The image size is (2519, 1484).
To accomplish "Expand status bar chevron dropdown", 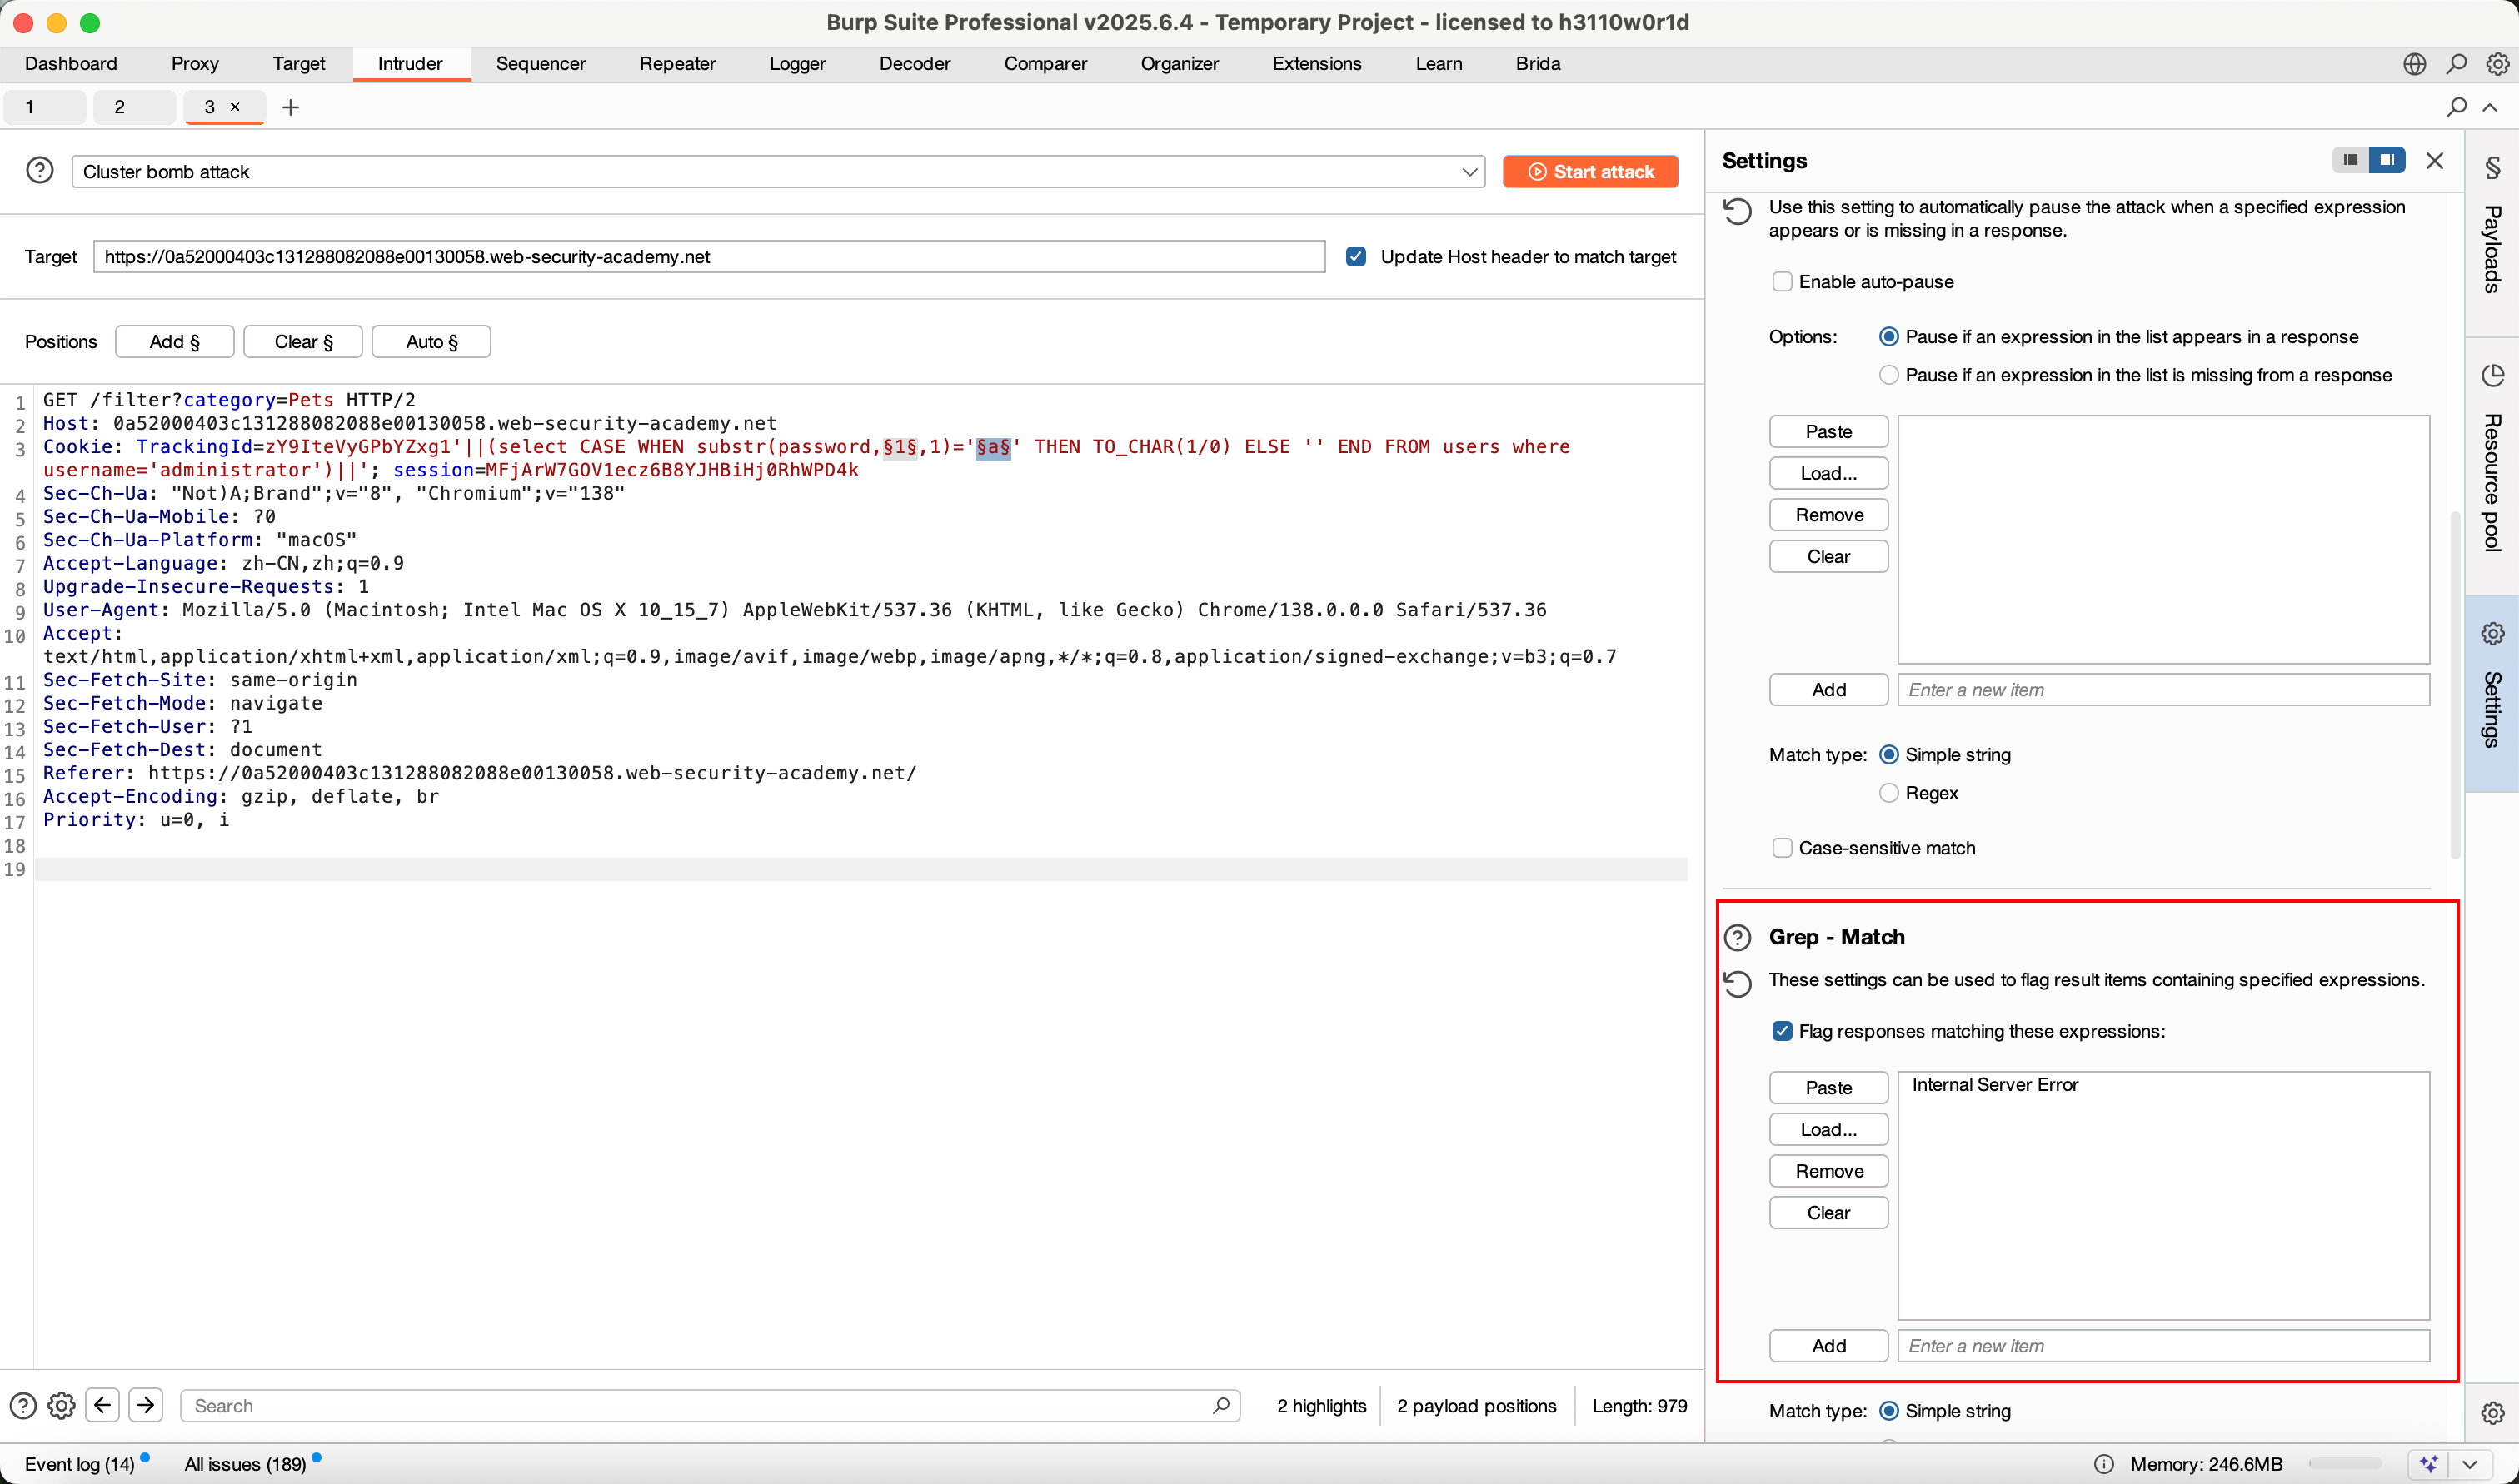I will click(2469, 1464).
